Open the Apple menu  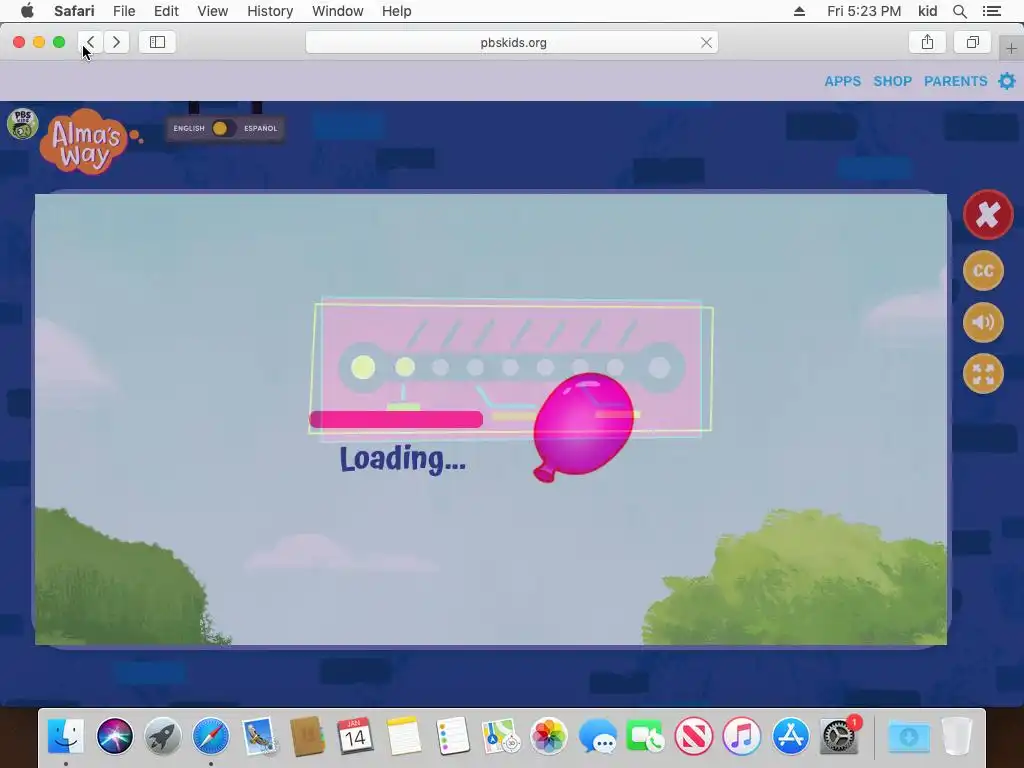pos(27,11)
